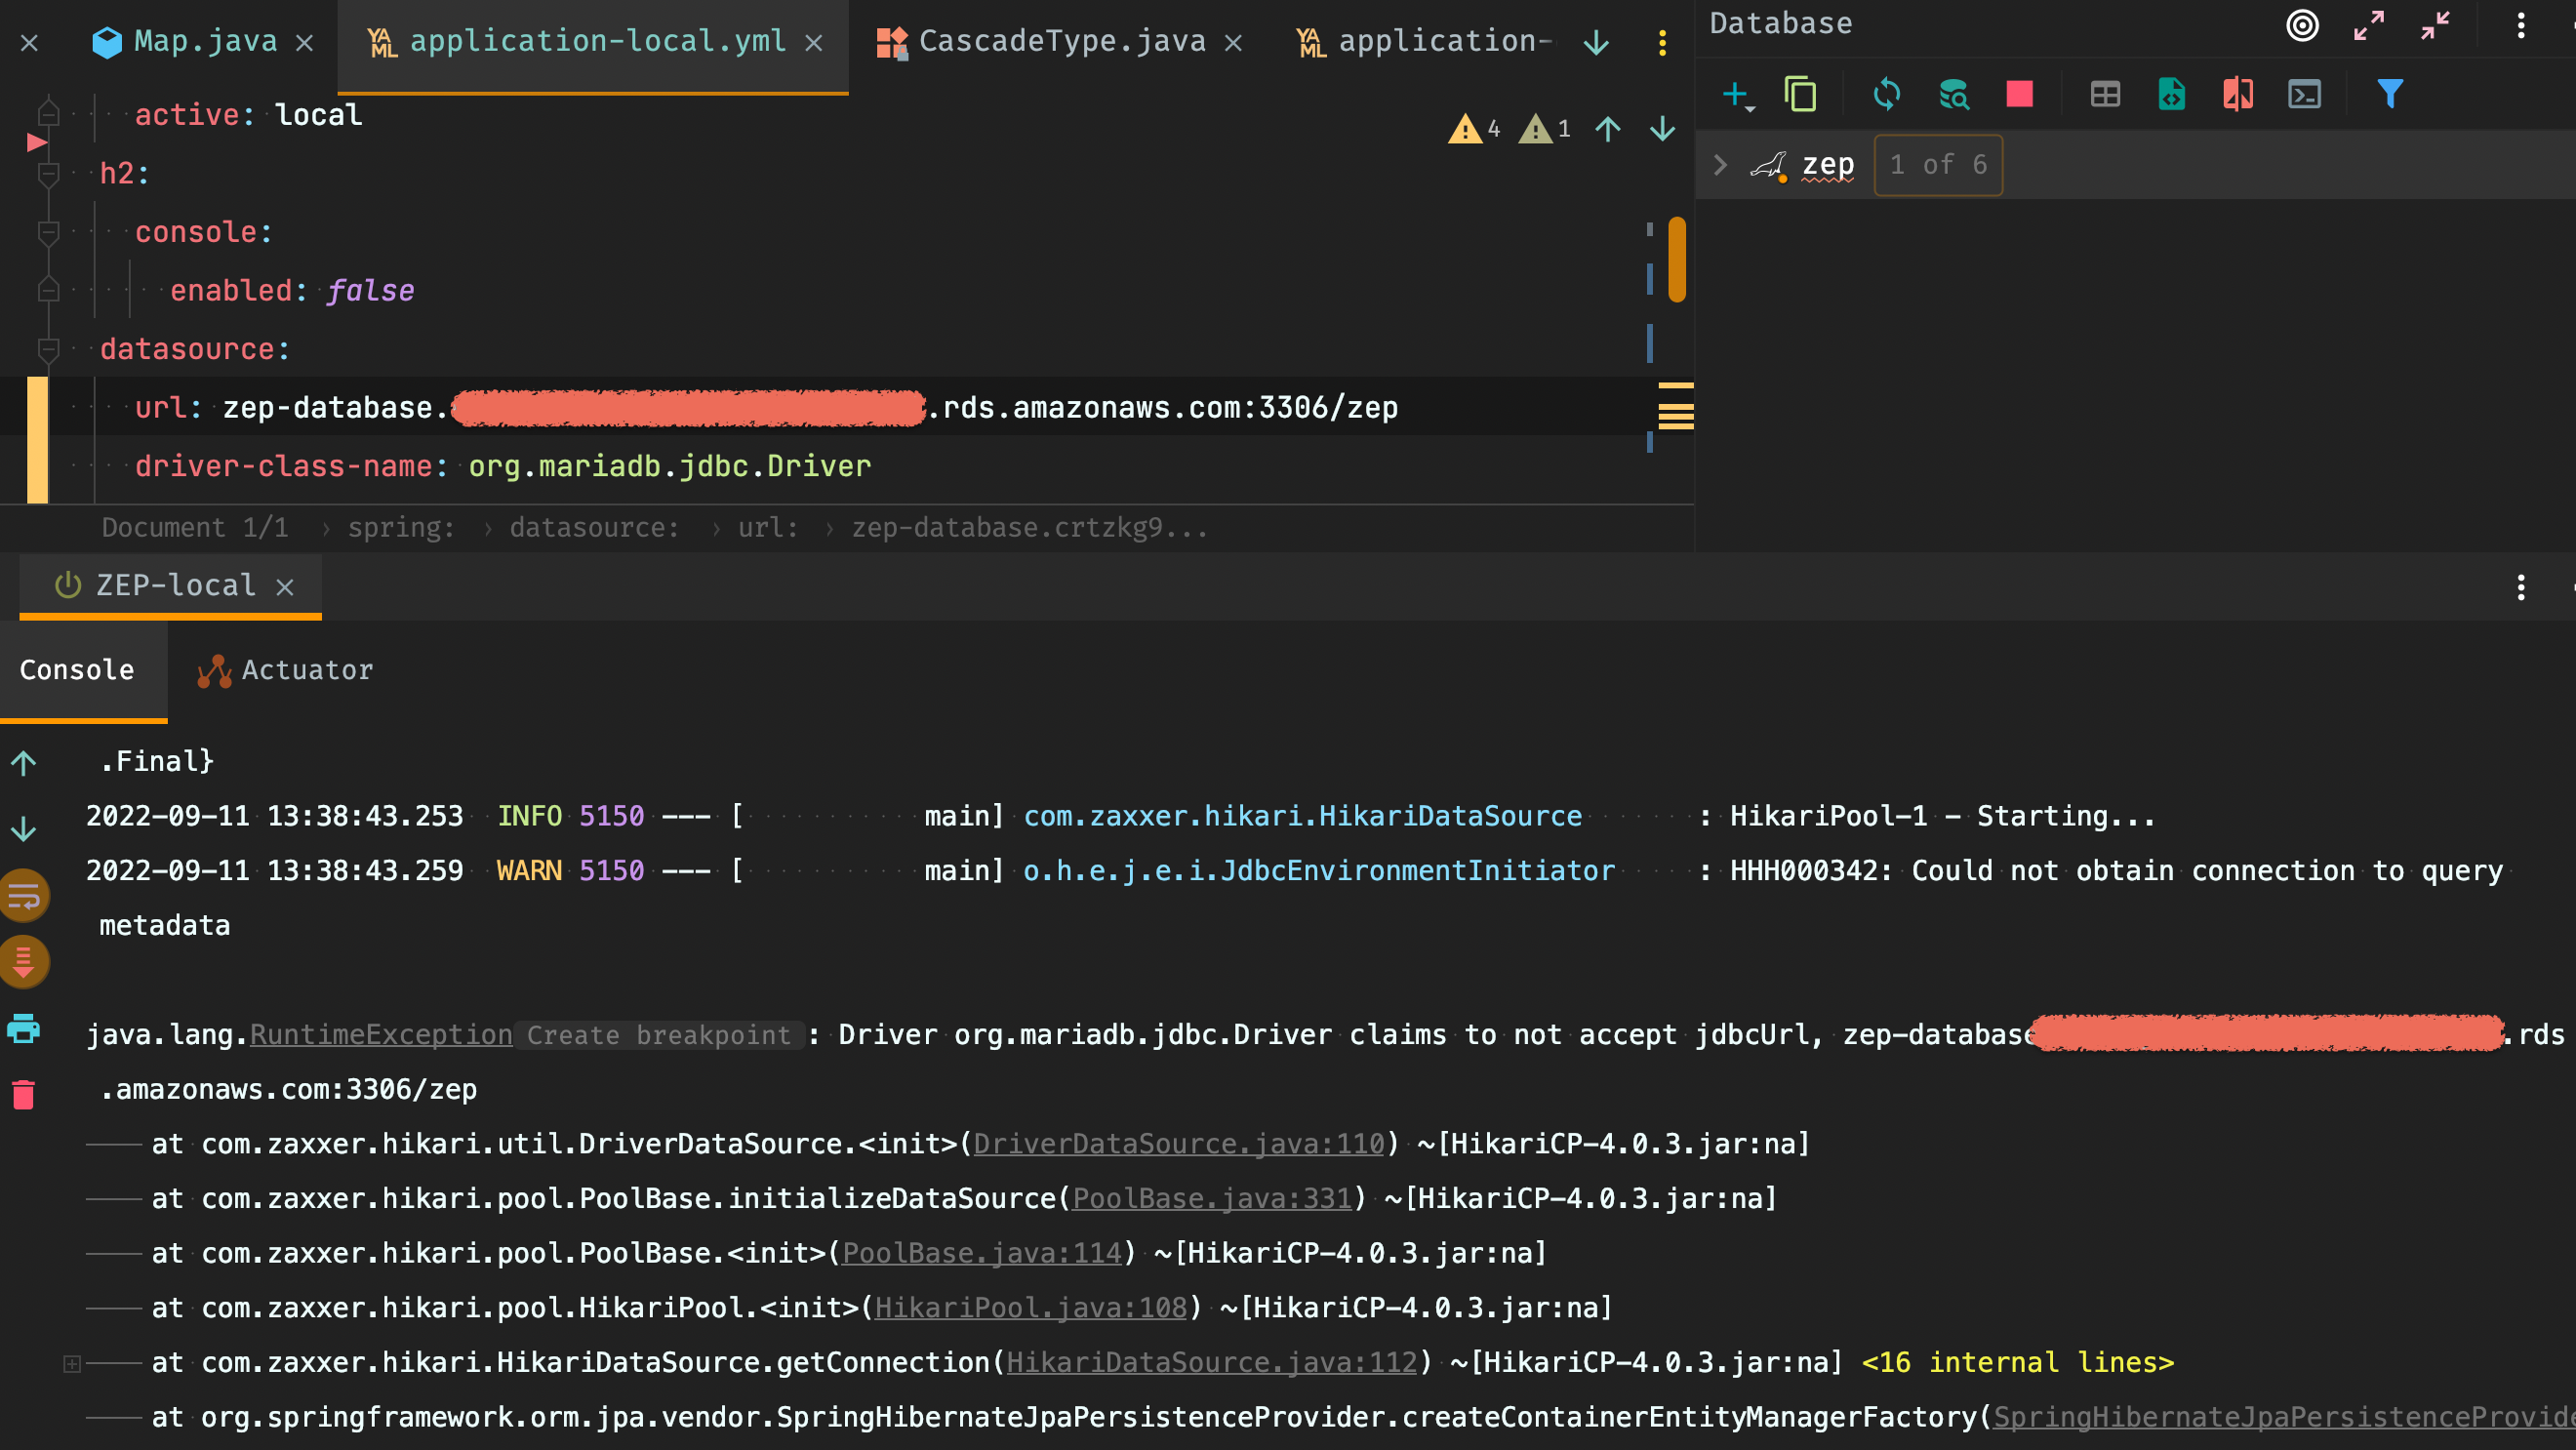Open the CascadeType.java tab
Image resolution: width=2576 pixels, height=1450 pixels.
coord(1042,41)
